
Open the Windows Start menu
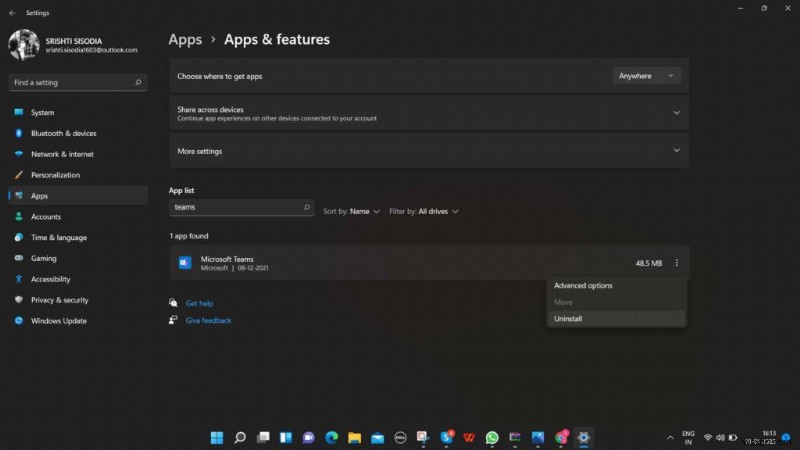tap(217, 437)
